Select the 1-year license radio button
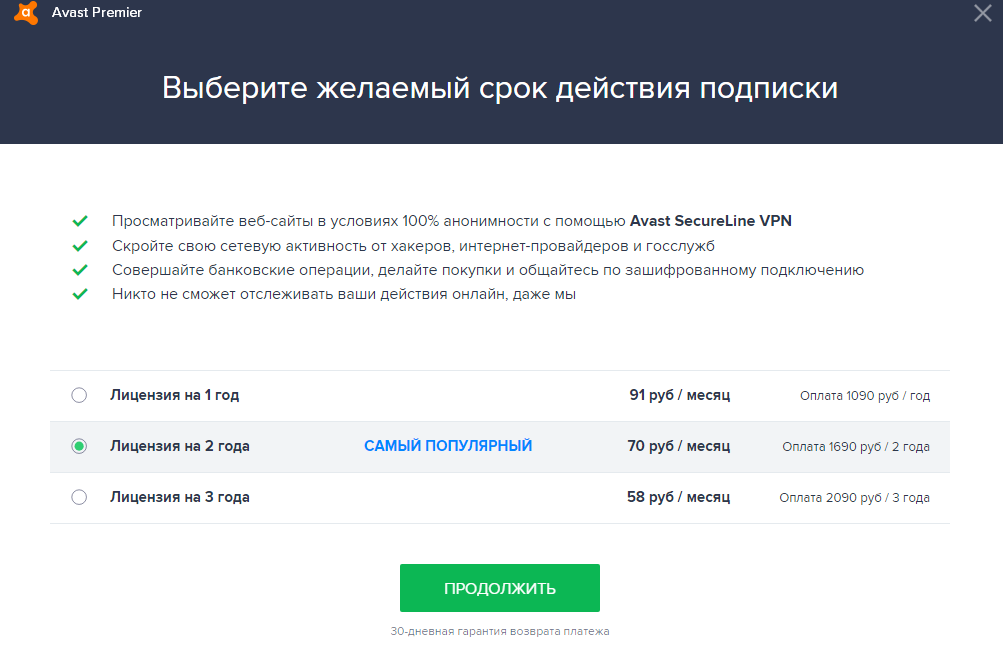Viewport: 1003px width, 657px height. (79, 395)
